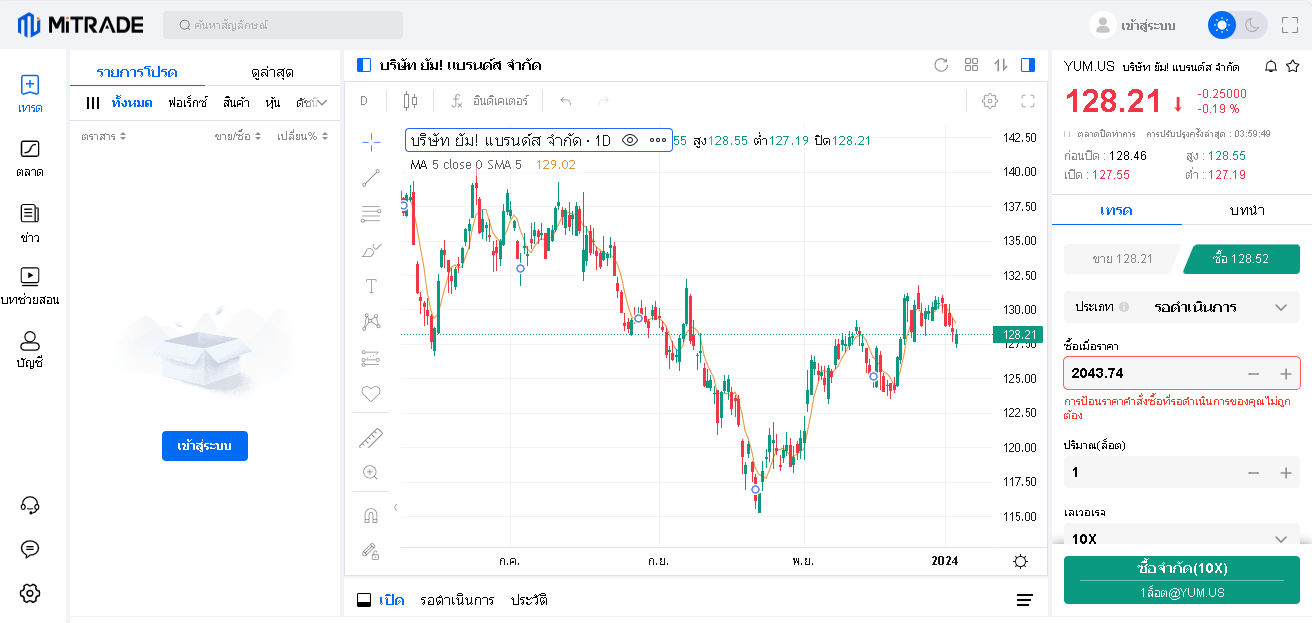Image resolution: width=1312 pixels, height=623 pixels.
Task: Click the buy price input field
Action: click(x=1150, y=373)
